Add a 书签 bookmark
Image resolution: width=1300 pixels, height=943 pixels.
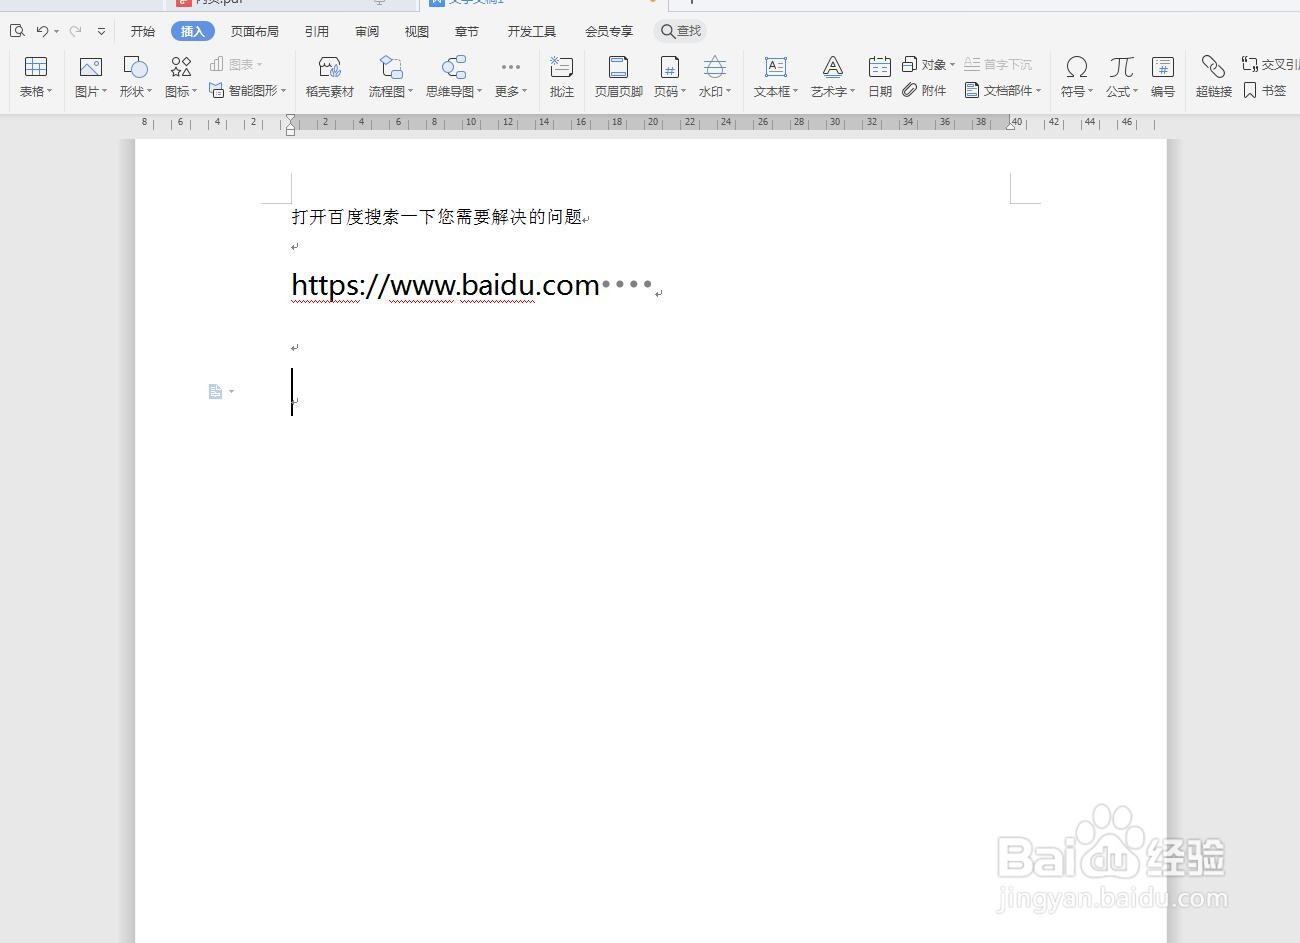pos(1265,90)
